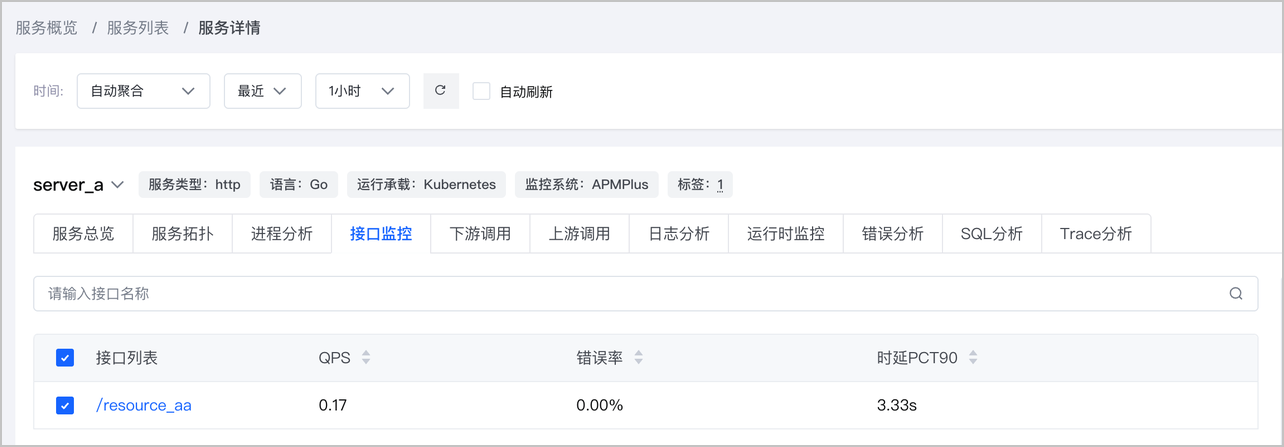The height and width of the screenshot is (447, 1284).
Task: Uncheck the select-all 接口列表 checkbox
Action: pos(65,358)
